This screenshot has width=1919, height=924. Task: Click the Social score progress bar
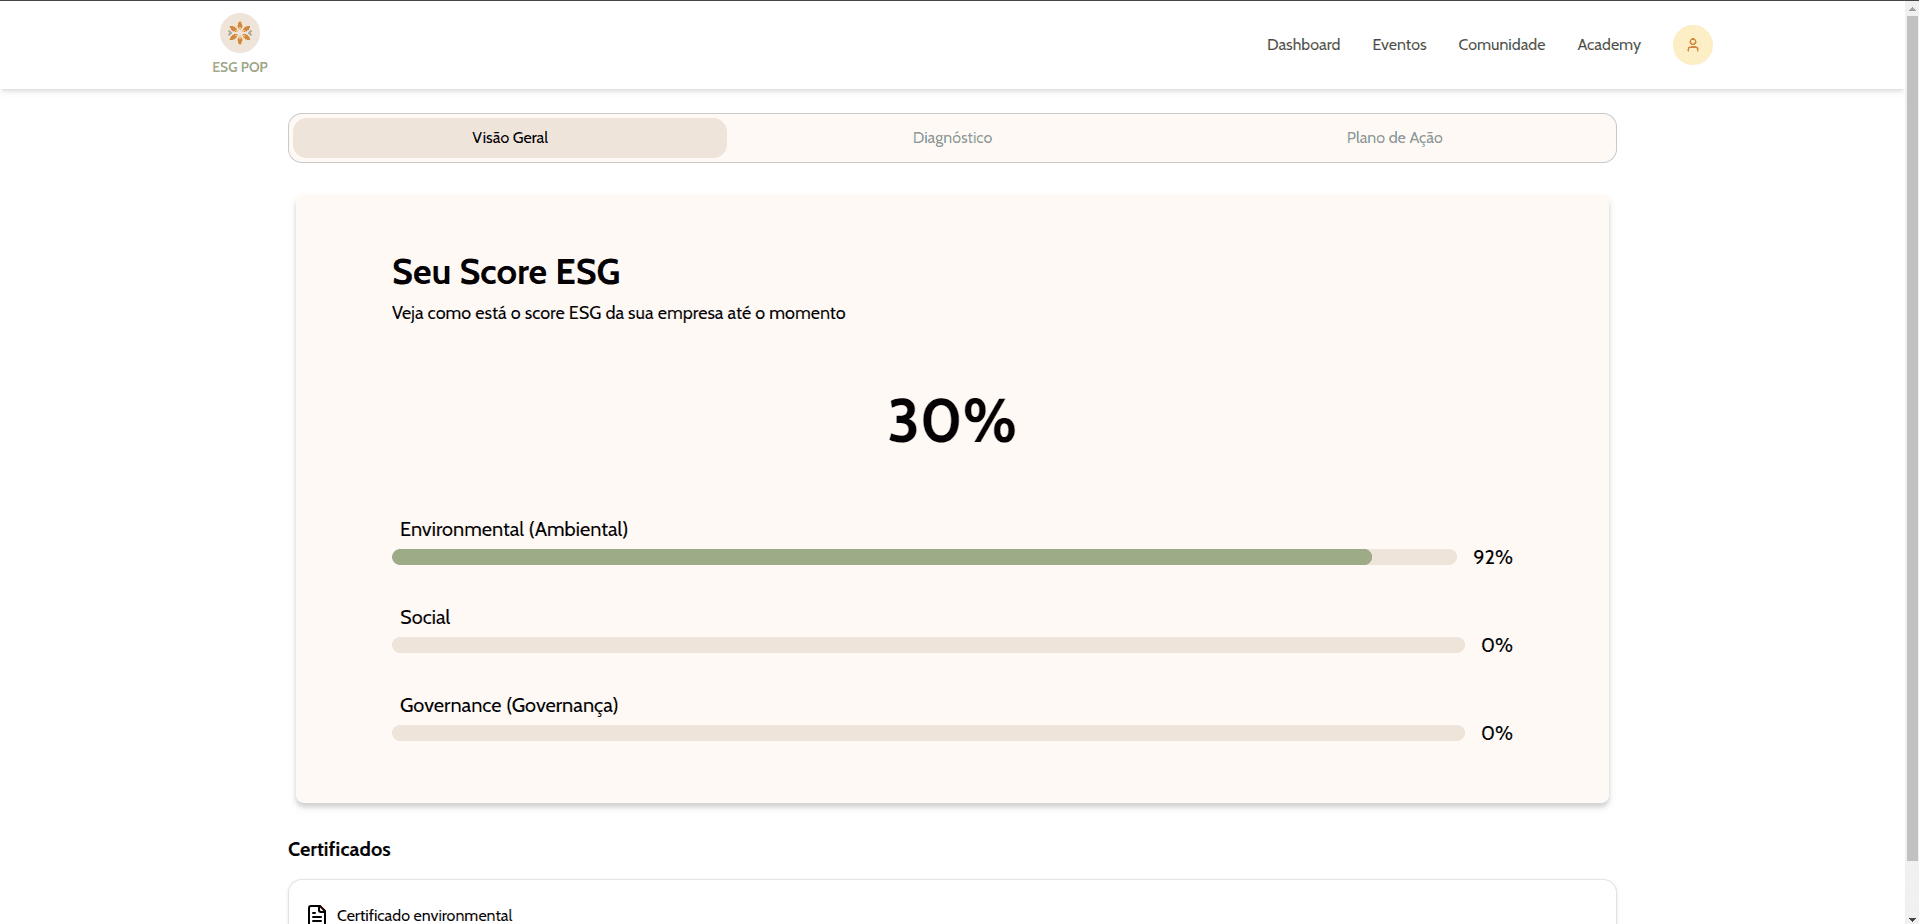click(x=927, y=645)
